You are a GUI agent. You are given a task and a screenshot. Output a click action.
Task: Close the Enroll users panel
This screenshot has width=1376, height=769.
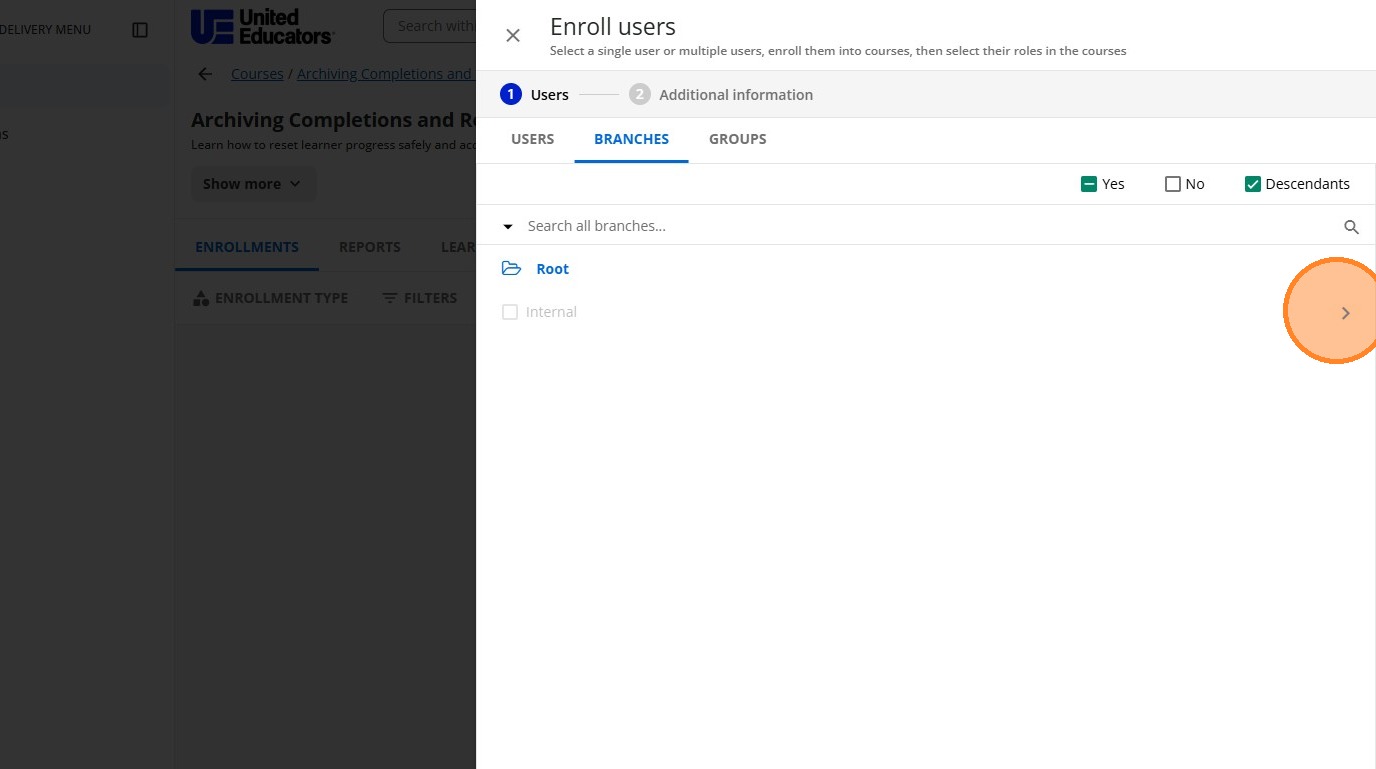click(x=513, y=36)
